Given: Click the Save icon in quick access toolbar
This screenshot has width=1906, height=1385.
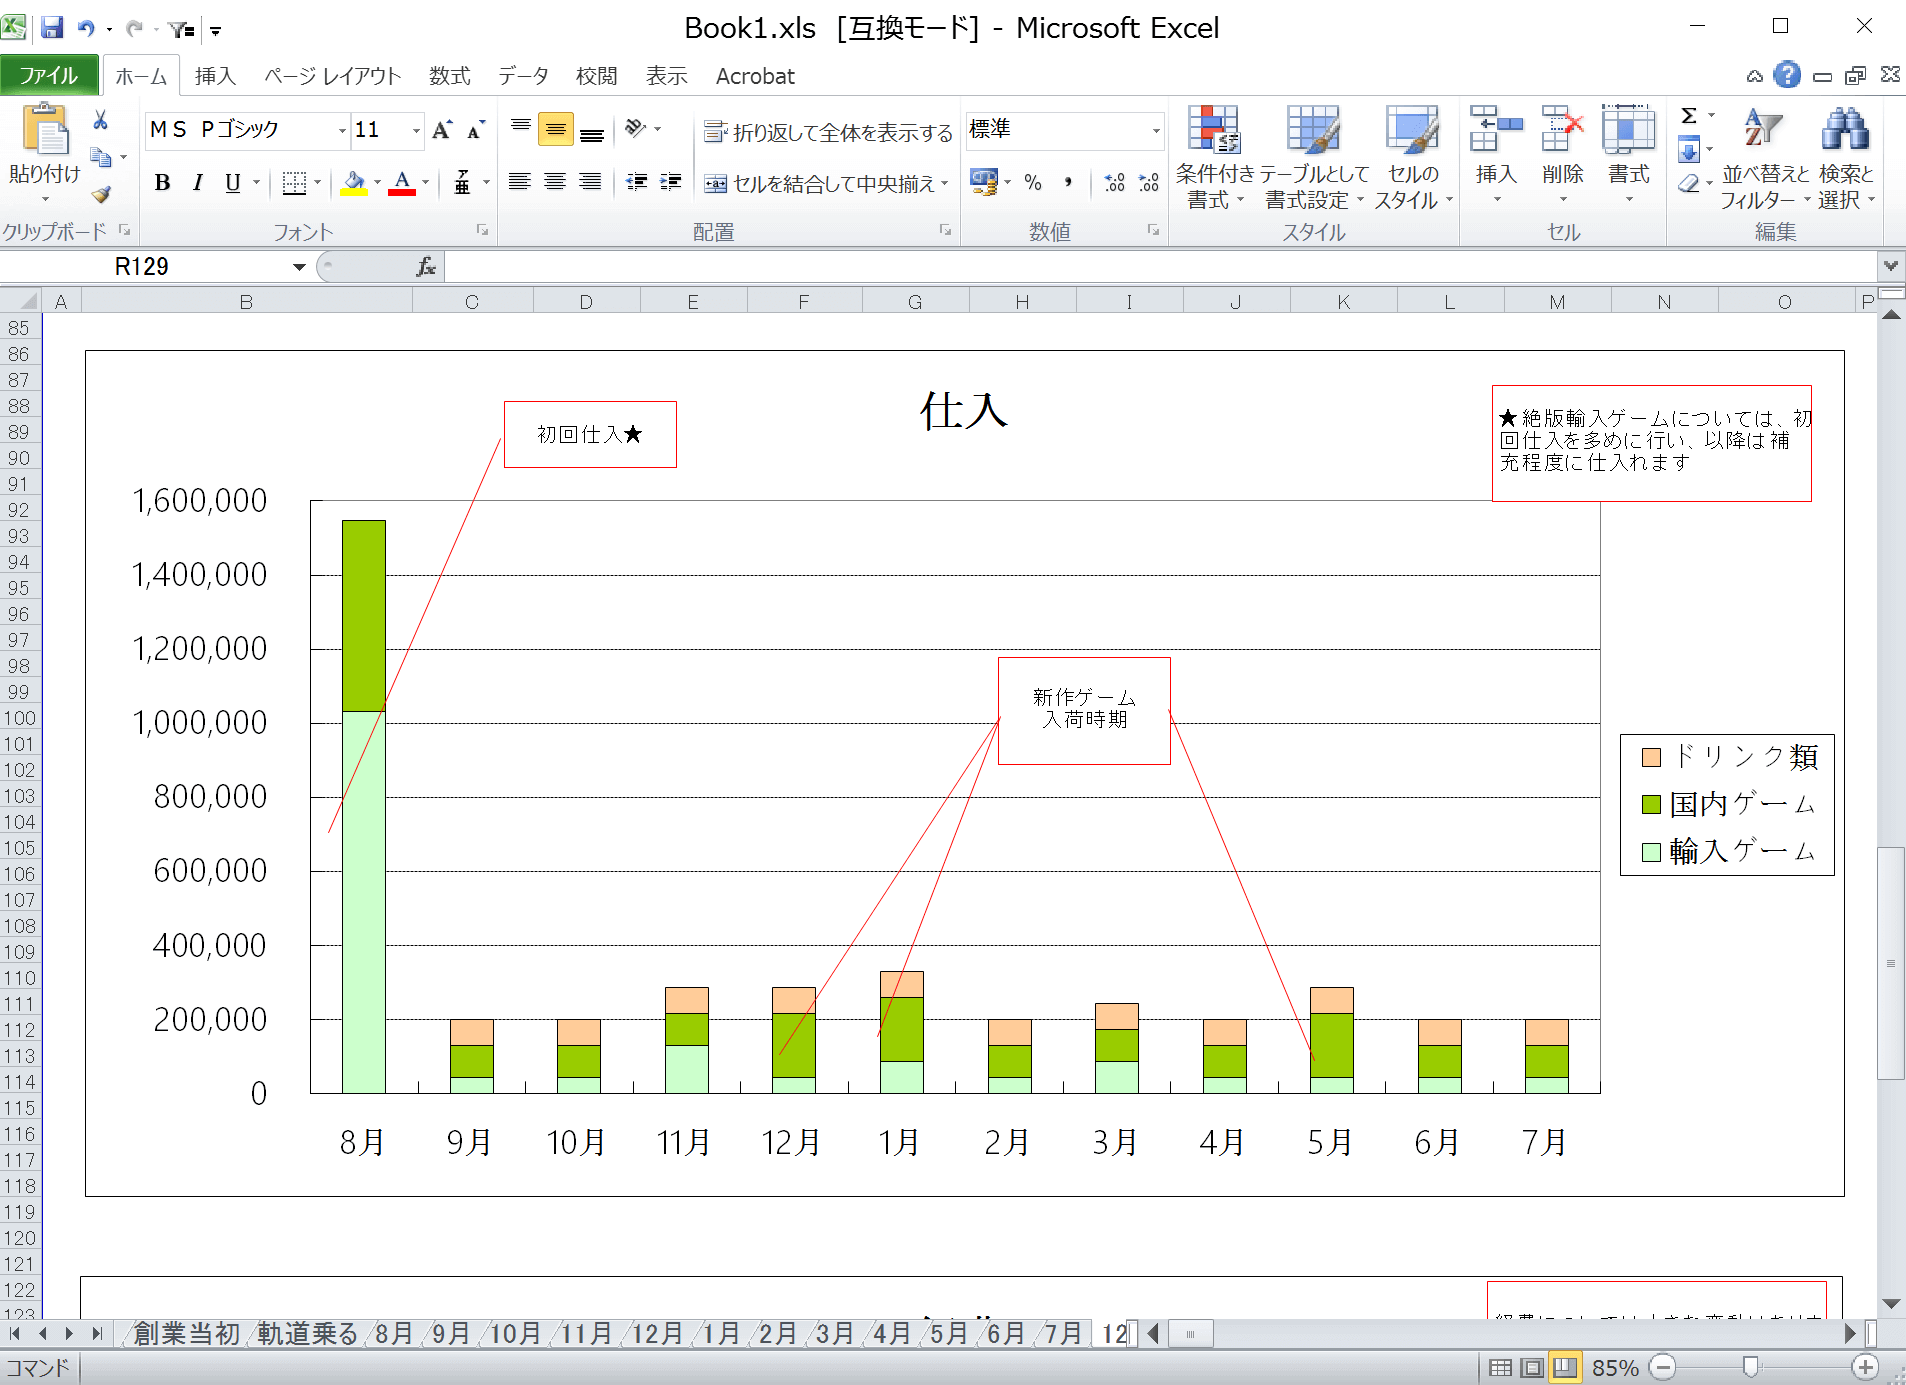Looking at the screenshot, I should pyautogui.click(x=52, y=28).
